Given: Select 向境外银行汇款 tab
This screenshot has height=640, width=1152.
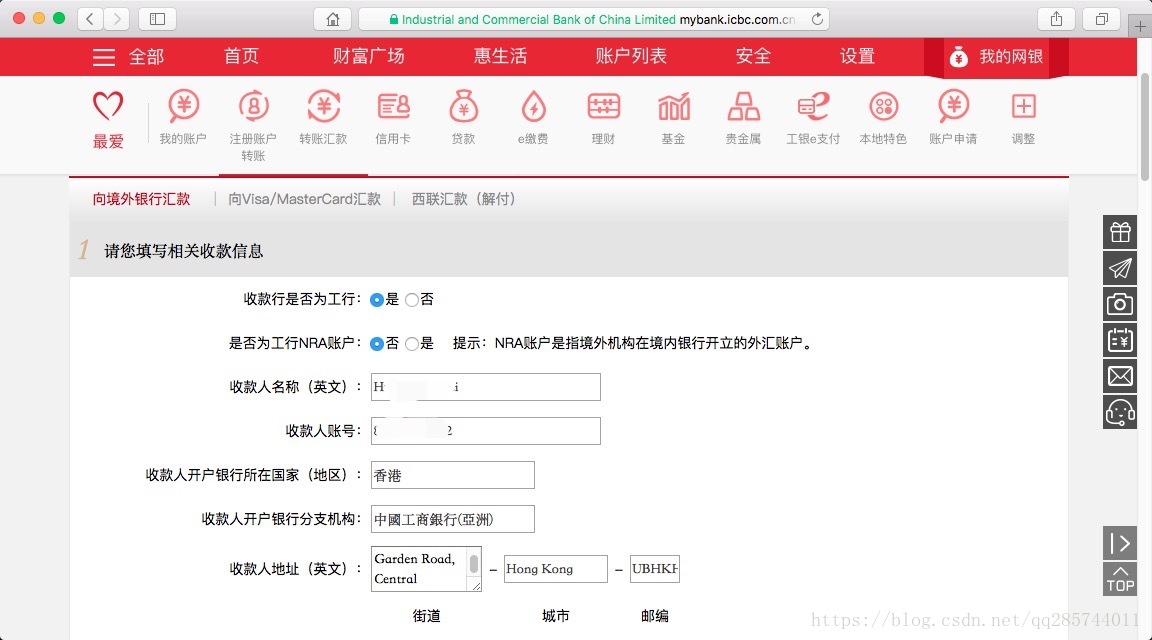Looking at the screenshot, I should coord(141,199).
